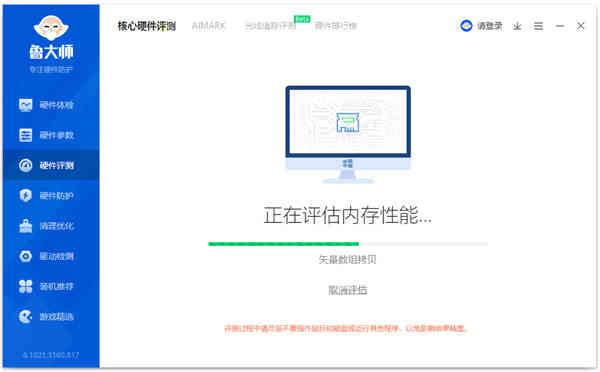Click the blue login avatar icon
Viewport: 600px width, 372px height.
click(x=466, y=26)
